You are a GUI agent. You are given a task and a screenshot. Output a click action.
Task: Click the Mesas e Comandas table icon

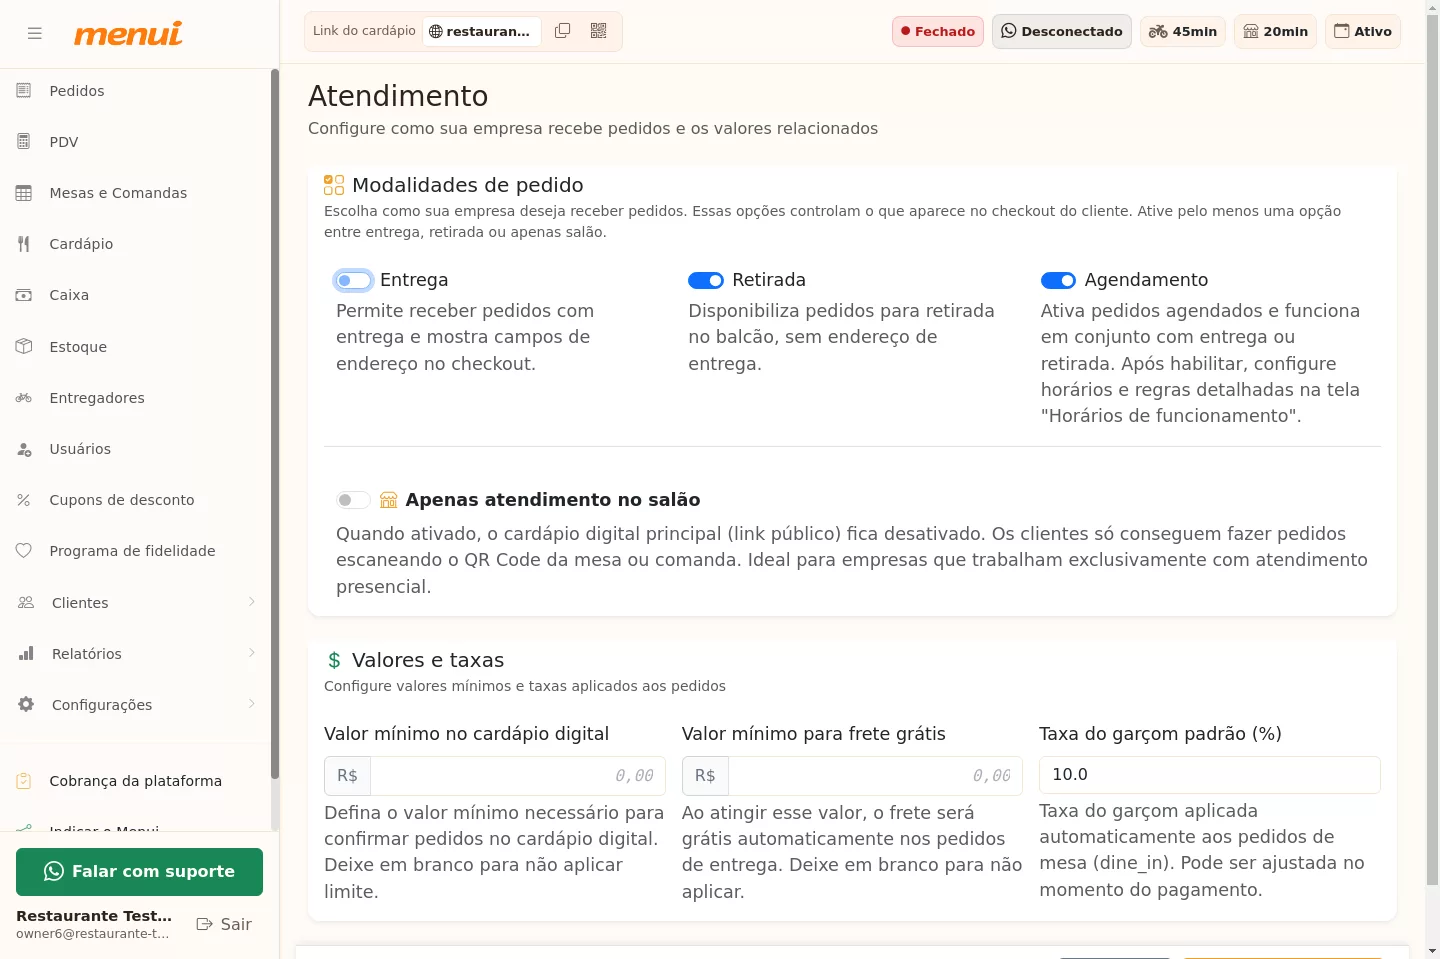pos(24,193)
